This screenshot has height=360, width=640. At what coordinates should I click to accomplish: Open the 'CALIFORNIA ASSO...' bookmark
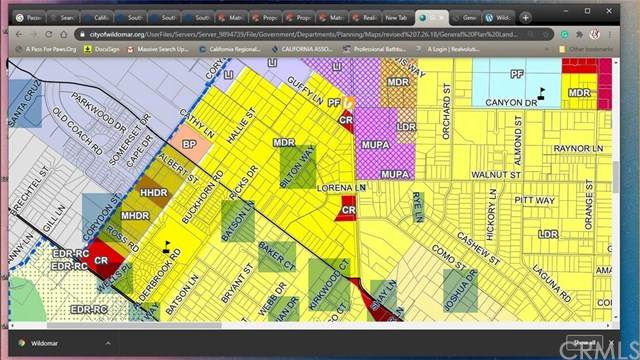302,49
